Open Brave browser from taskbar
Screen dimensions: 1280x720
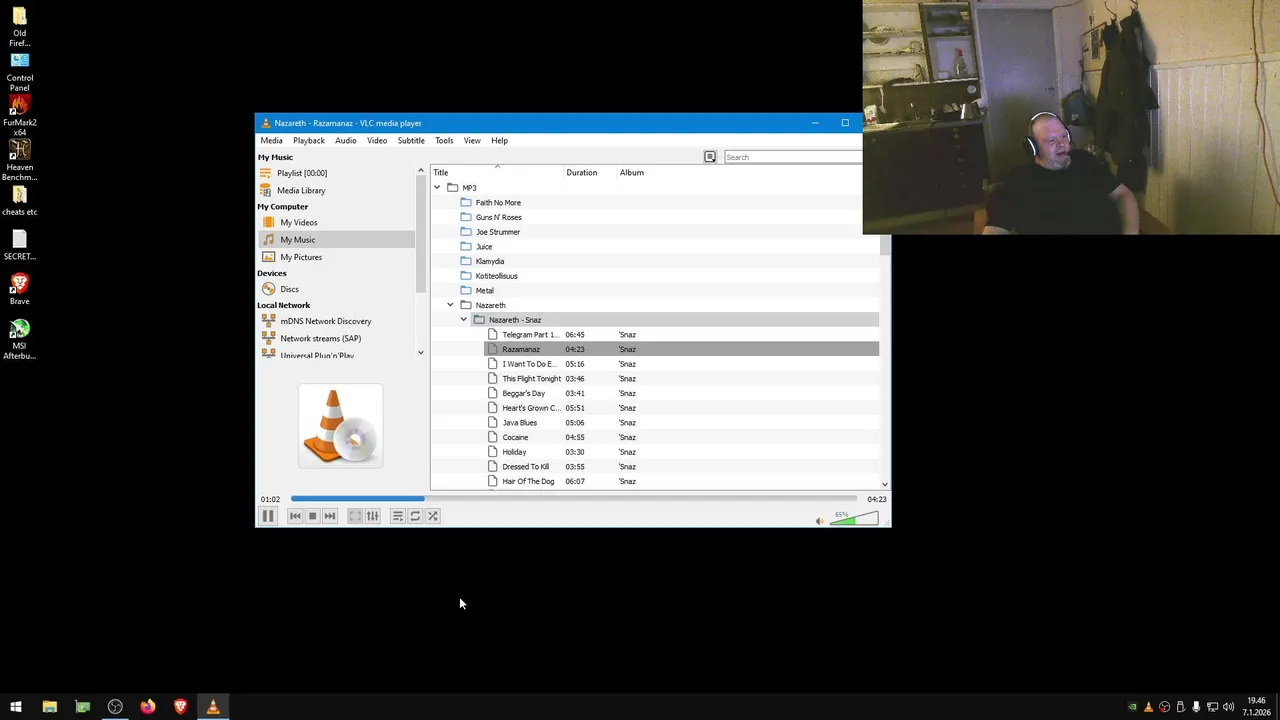[x=180, y=707]
